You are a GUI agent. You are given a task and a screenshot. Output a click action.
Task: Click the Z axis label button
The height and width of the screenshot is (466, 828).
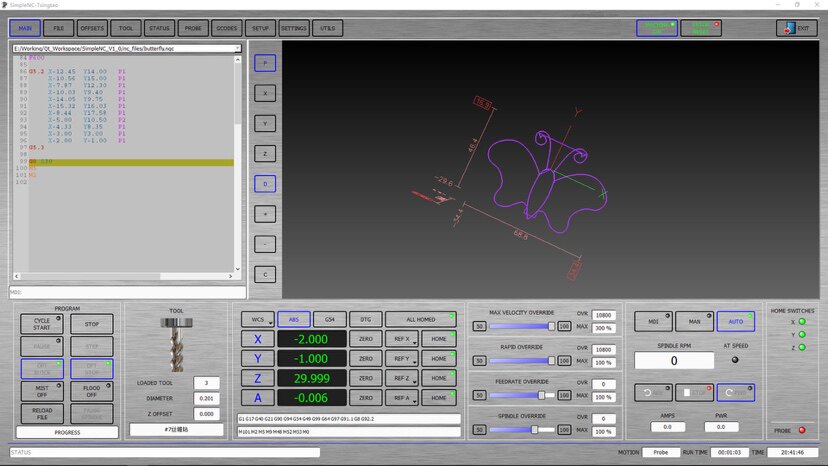(x=258, y=378)
